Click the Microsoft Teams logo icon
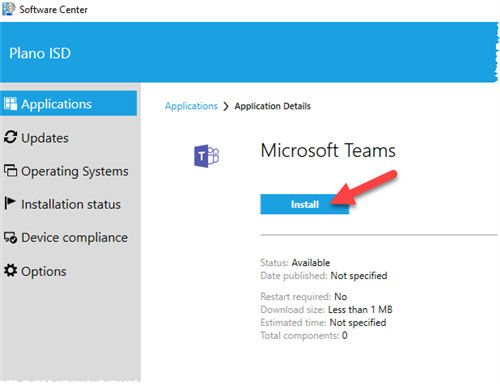The height and width of the screenshot is (384, 500). point(206,156)
